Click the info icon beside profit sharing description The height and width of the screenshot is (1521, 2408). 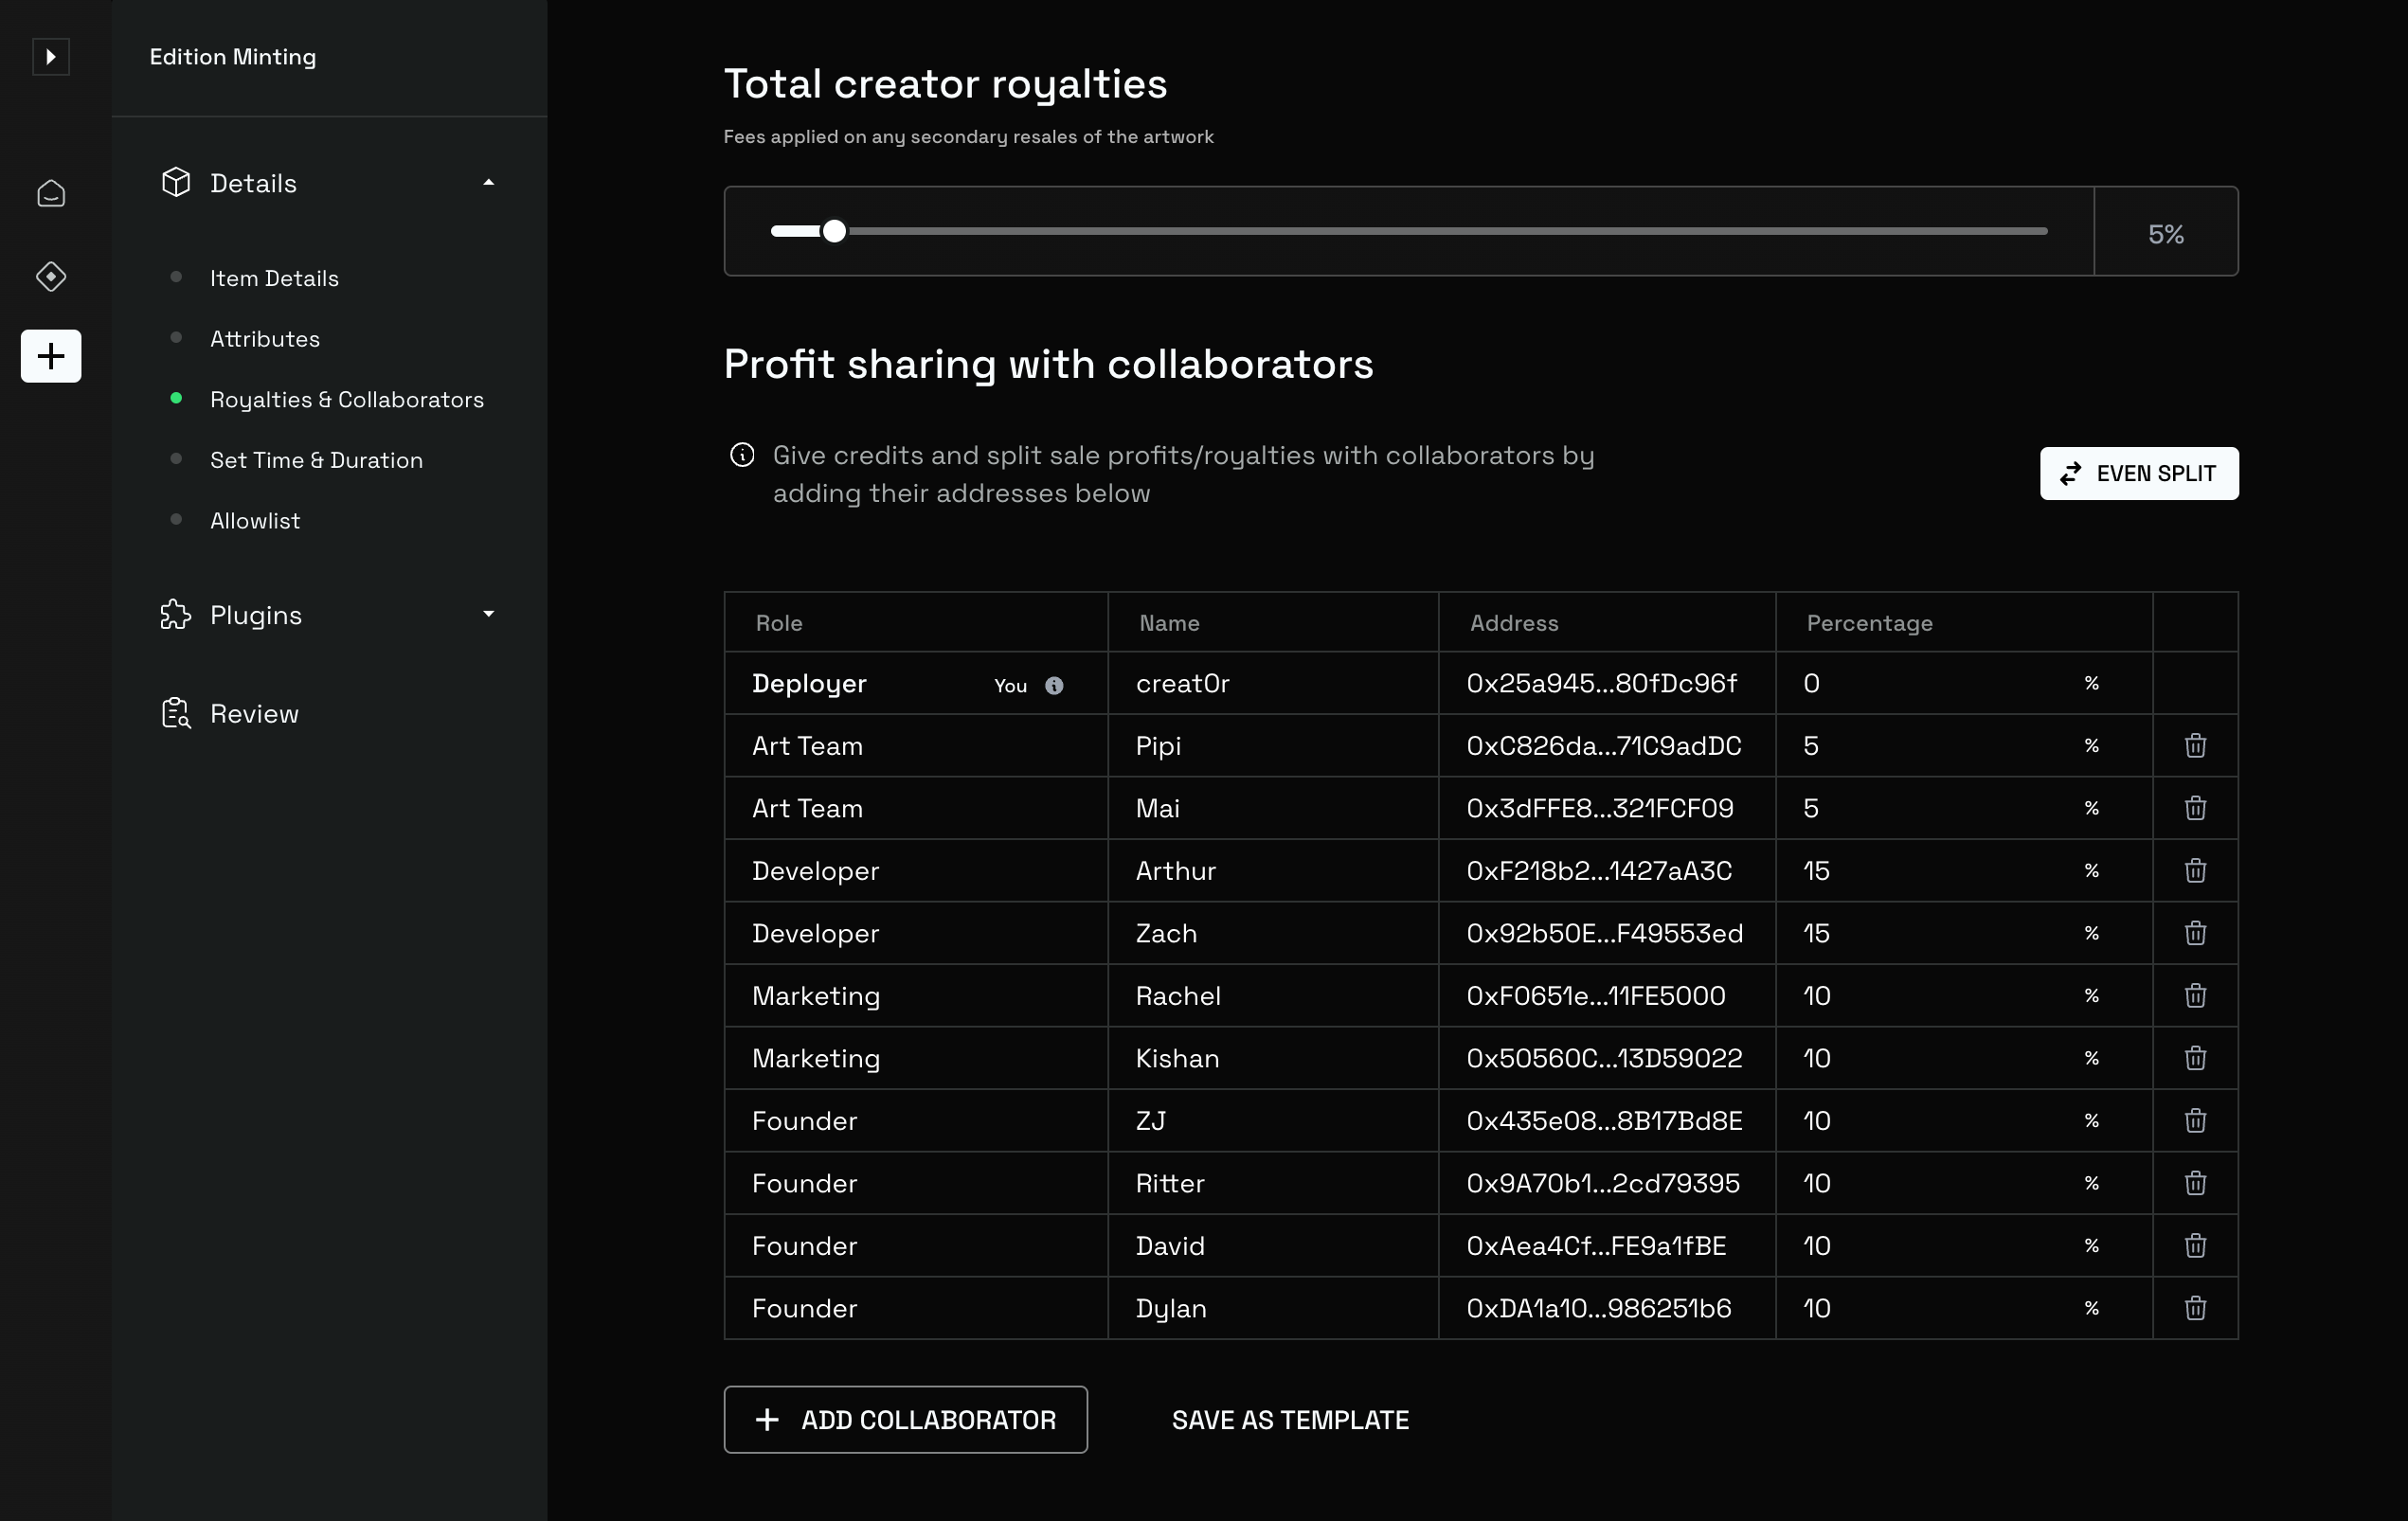742,456
